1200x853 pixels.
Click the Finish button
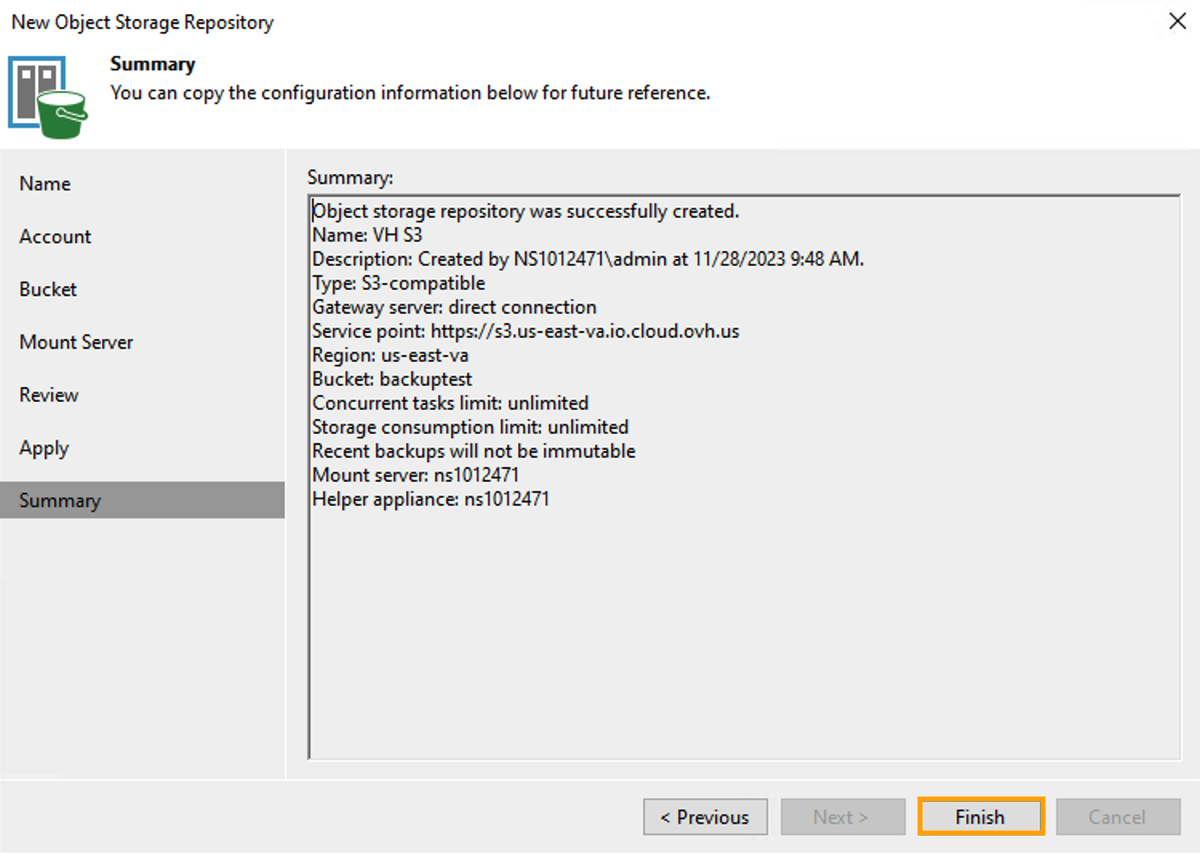click(x=980, y=816)
